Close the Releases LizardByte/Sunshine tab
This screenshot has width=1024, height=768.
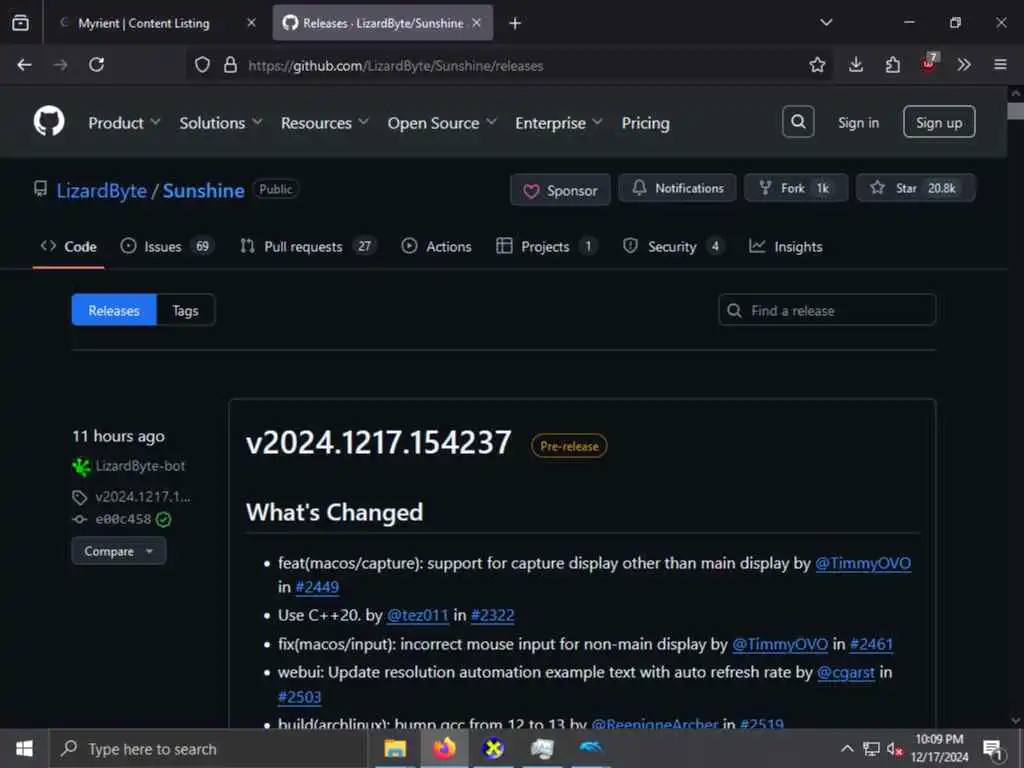click(x=477, y=23)
